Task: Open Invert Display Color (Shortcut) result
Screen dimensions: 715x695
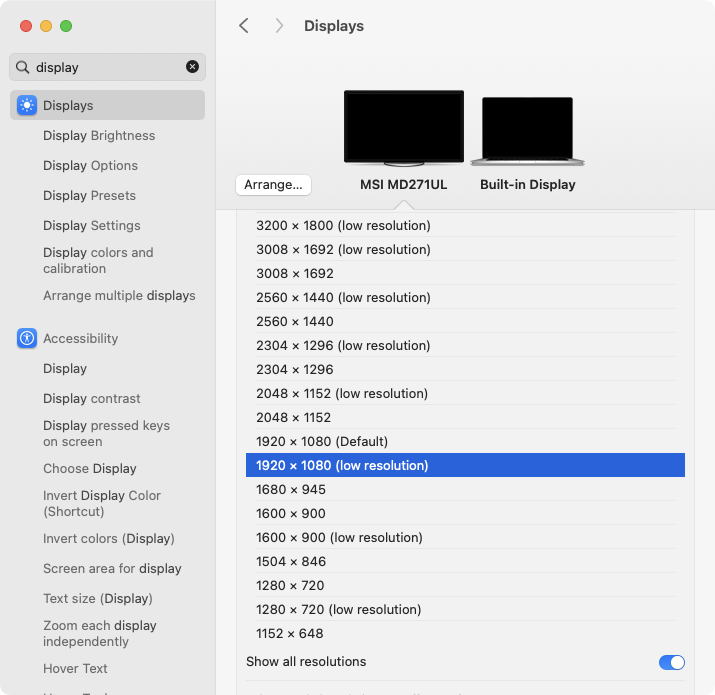Action: coord(102,503)
